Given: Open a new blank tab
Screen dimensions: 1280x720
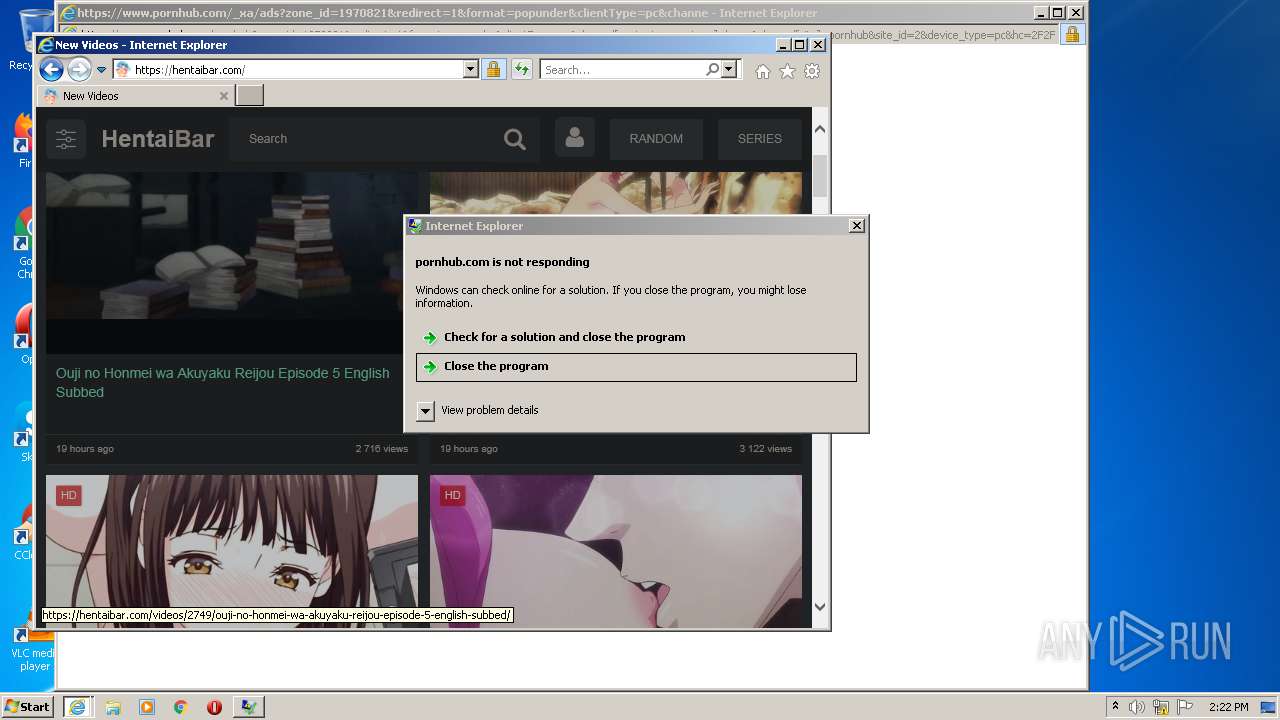Looking at the screenshot, I should [x=249, y=96].
